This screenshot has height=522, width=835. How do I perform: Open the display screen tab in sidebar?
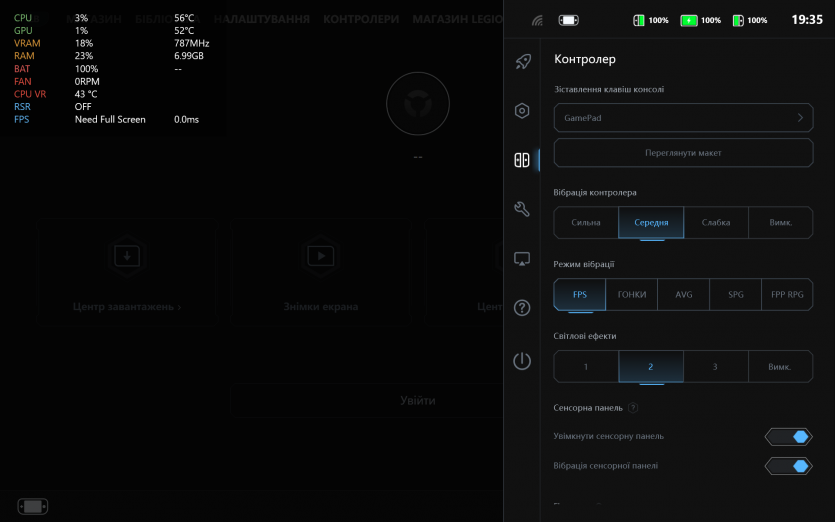pos(522,259)
